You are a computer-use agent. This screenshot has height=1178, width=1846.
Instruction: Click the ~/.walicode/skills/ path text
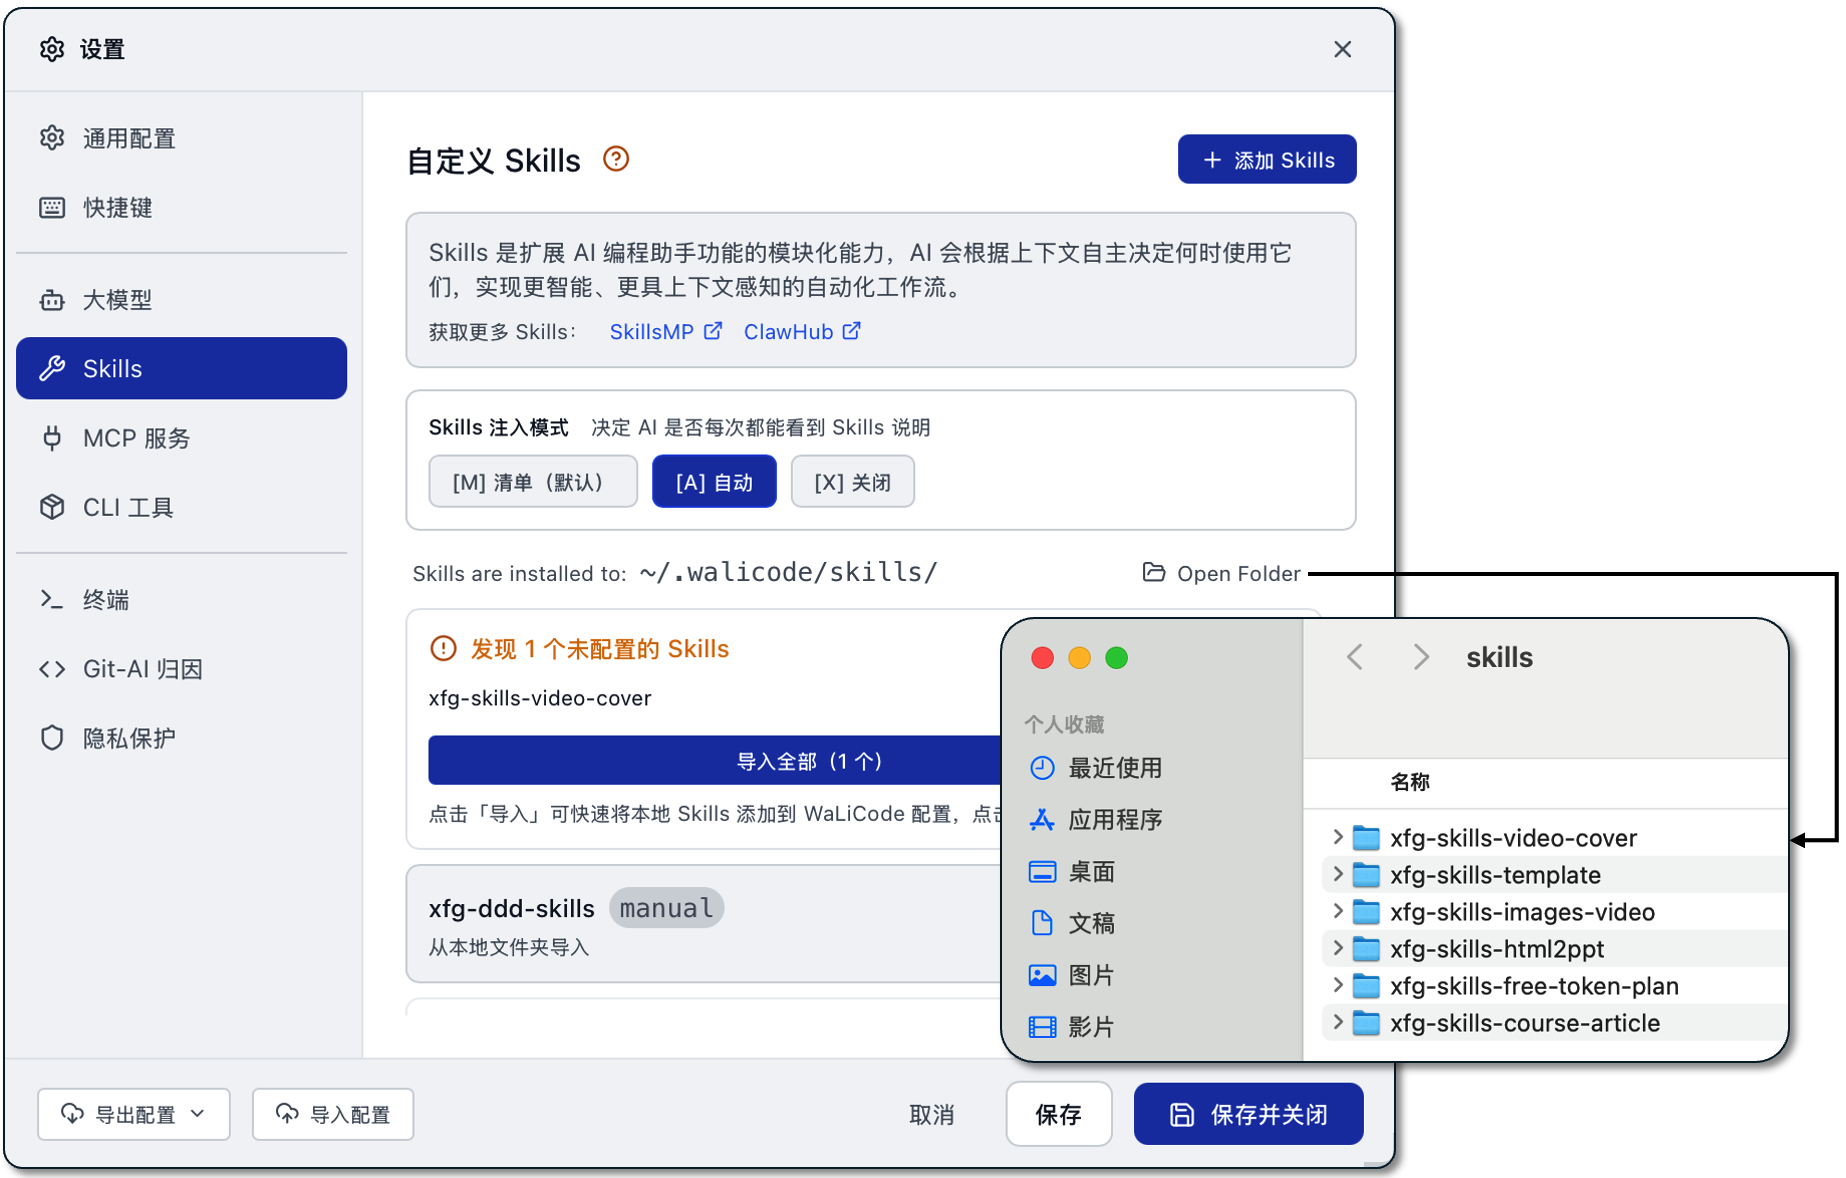pos(788,572)
